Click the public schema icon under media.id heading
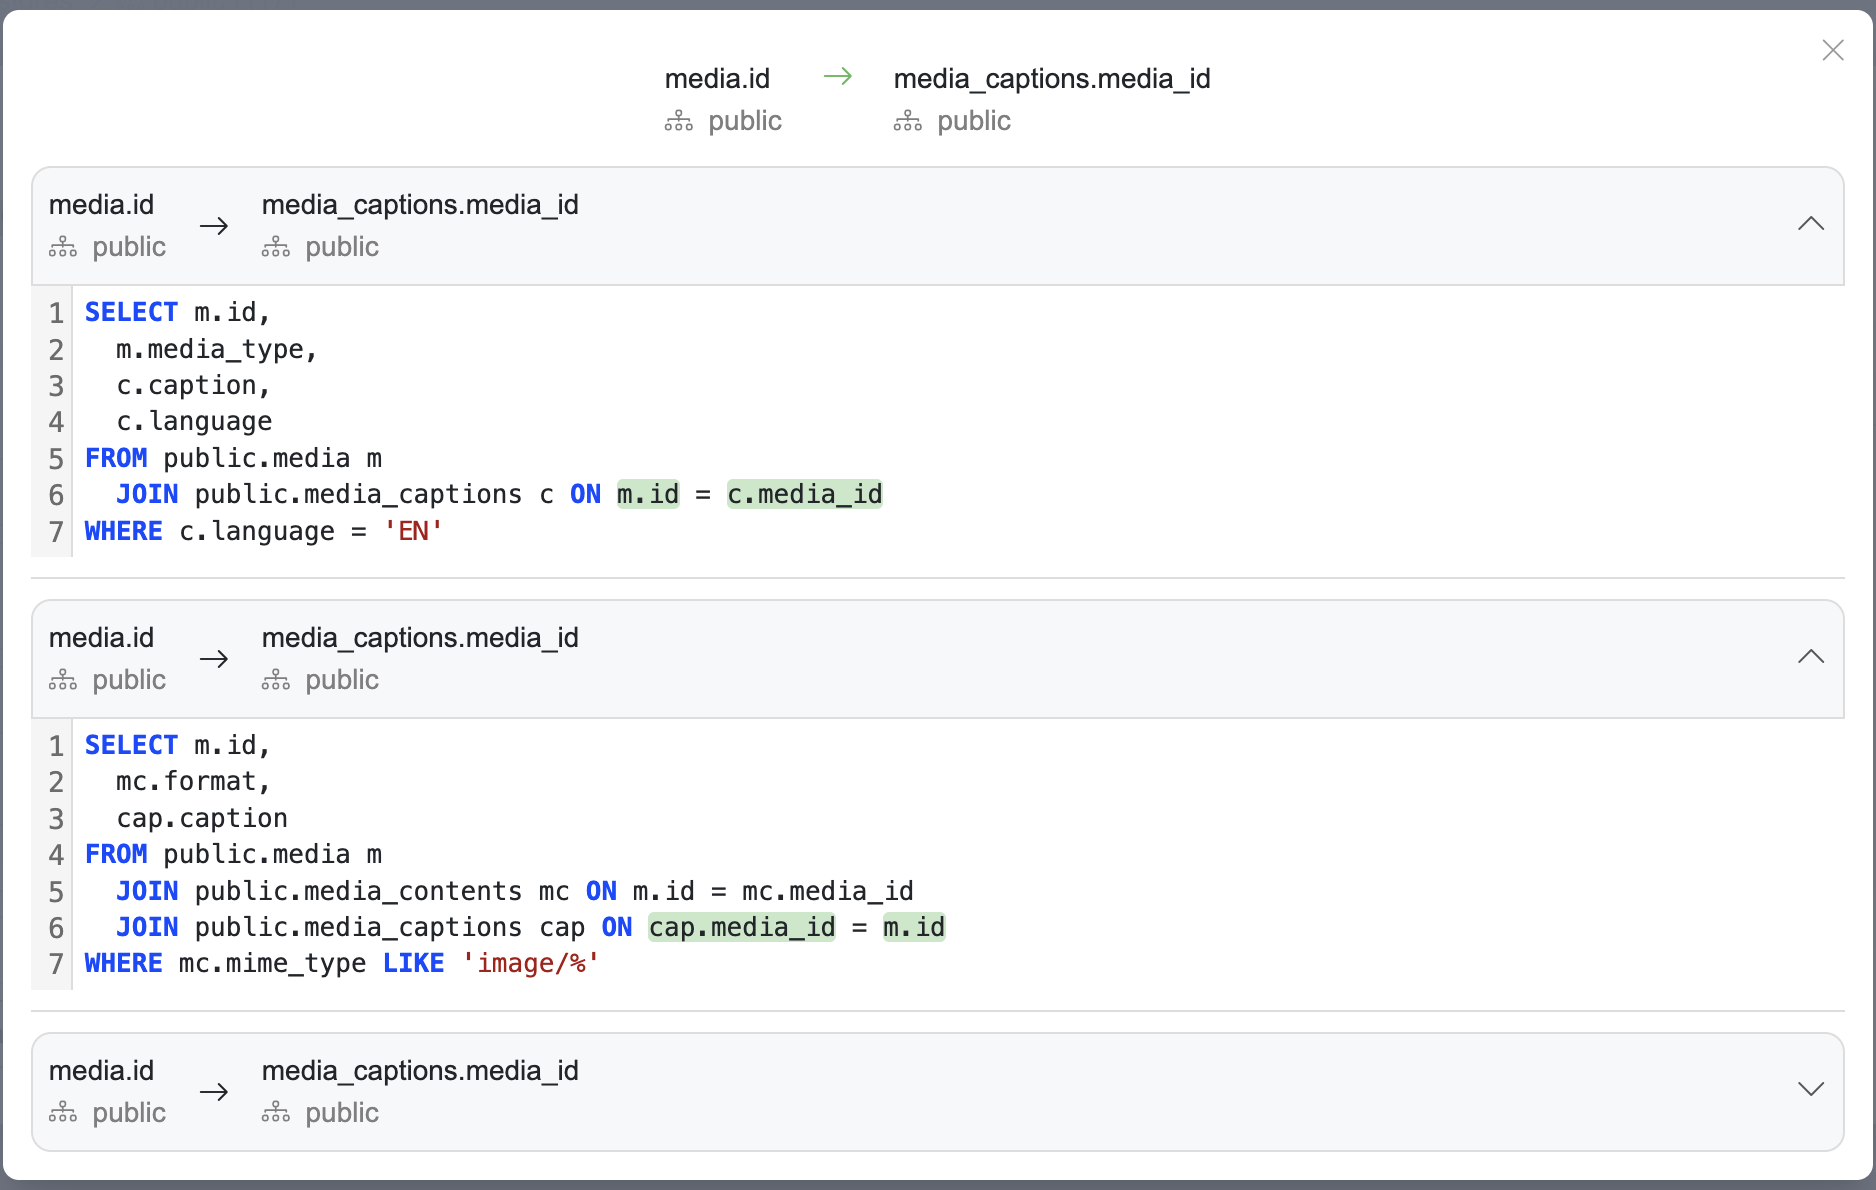 (x=679, y=120)
